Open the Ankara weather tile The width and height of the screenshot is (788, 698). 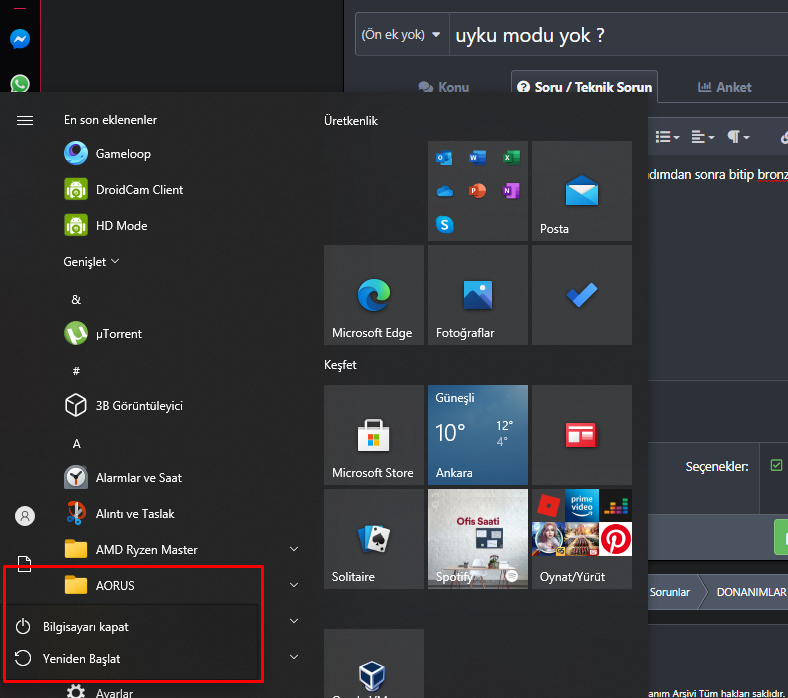point(477,435)
